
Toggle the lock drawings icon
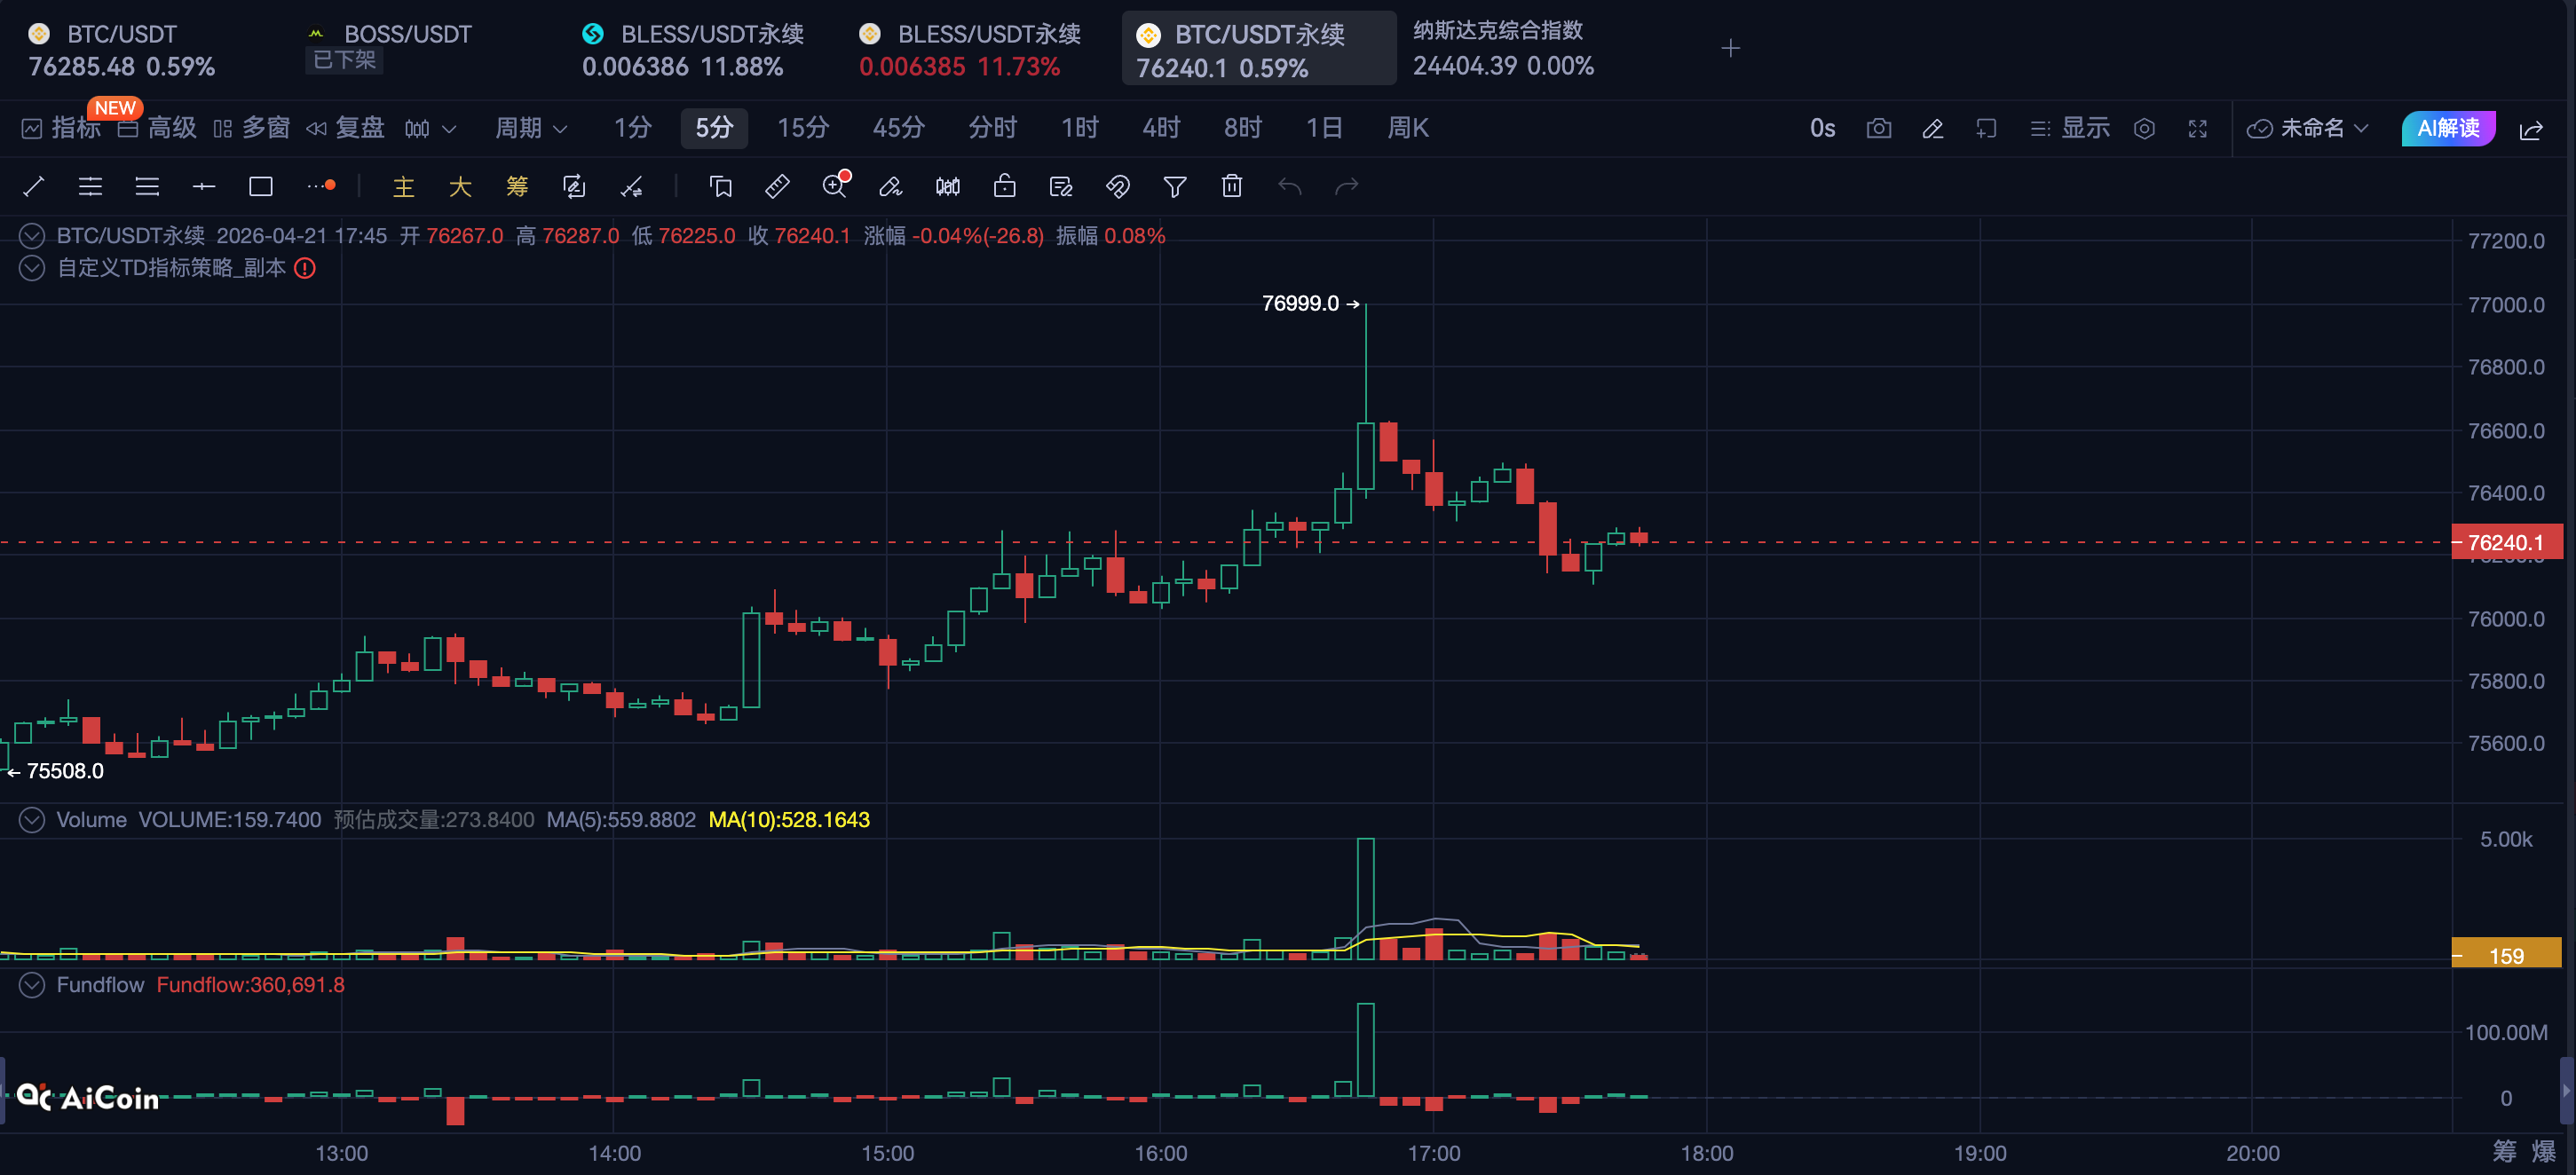coord(1004,187)
